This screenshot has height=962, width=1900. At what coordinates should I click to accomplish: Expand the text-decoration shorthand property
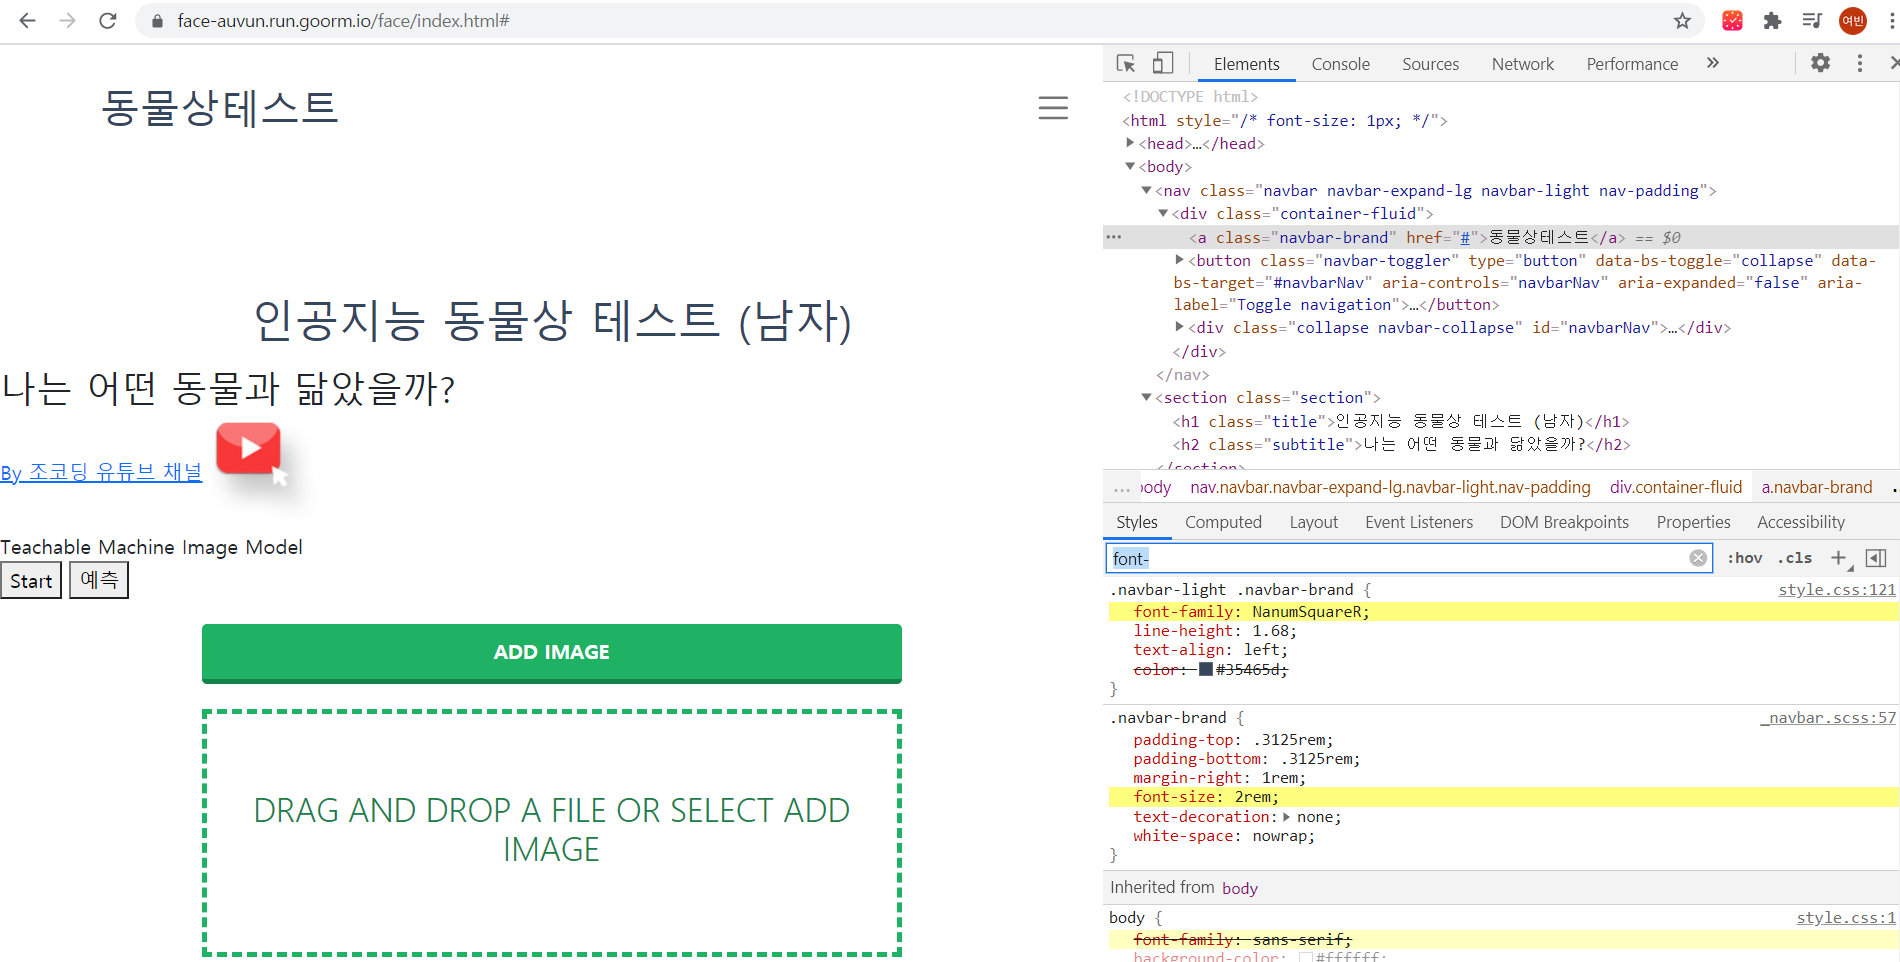coord(1286,817)
